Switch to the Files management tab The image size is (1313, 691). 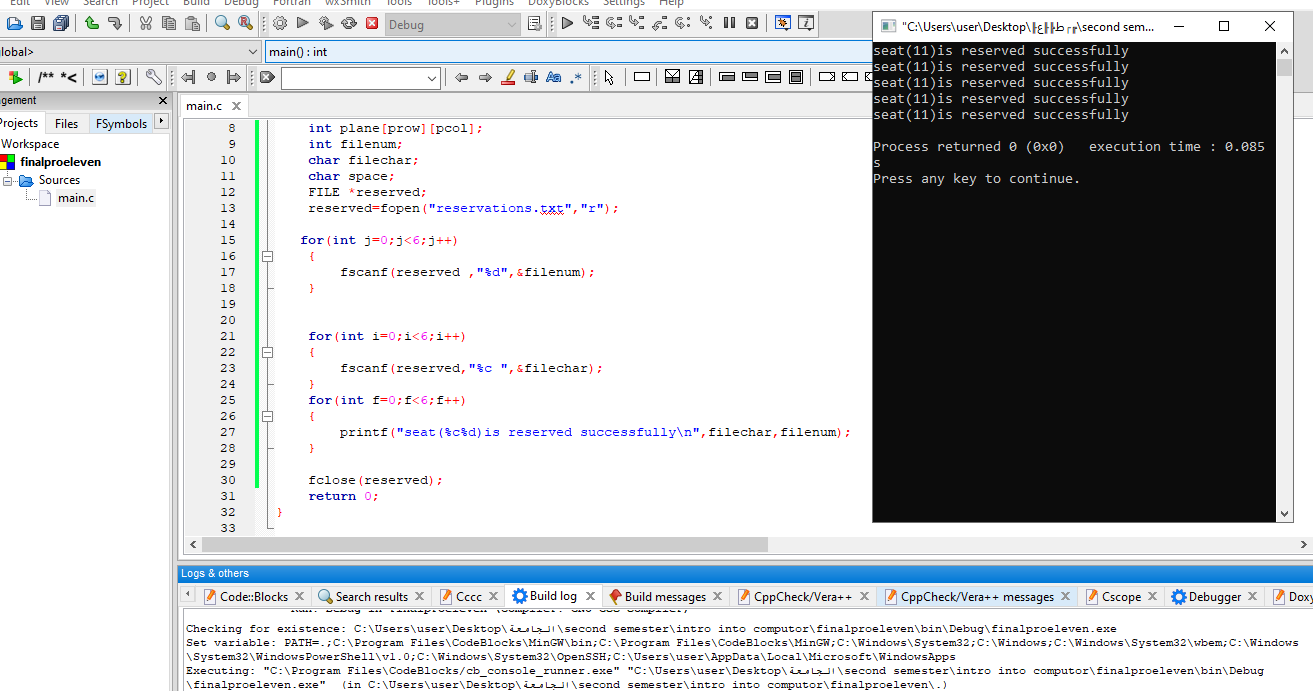[66, 124]
